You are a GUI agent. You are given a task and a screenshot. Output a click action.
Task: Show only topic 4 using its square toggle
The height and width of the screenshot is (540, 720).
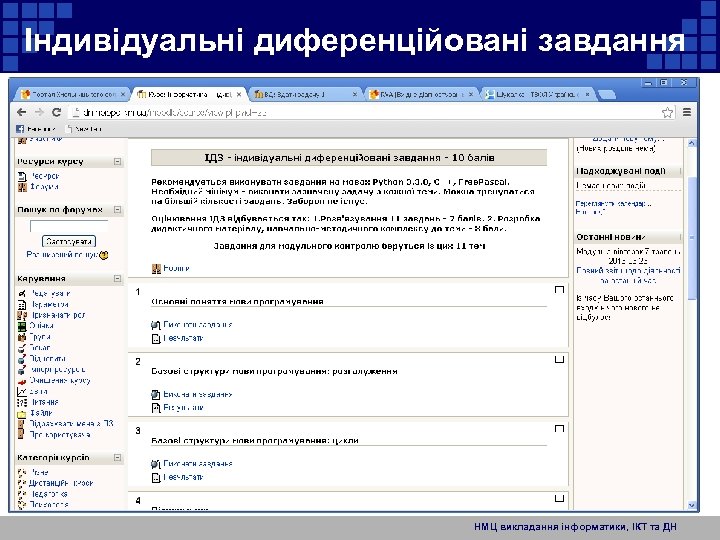(559, 498)
